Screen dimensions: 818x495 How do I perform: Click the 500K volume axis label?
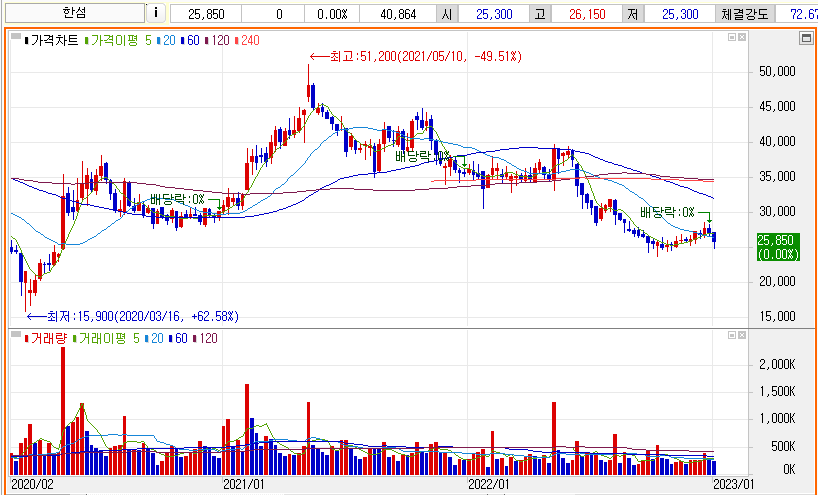point(781,447)
